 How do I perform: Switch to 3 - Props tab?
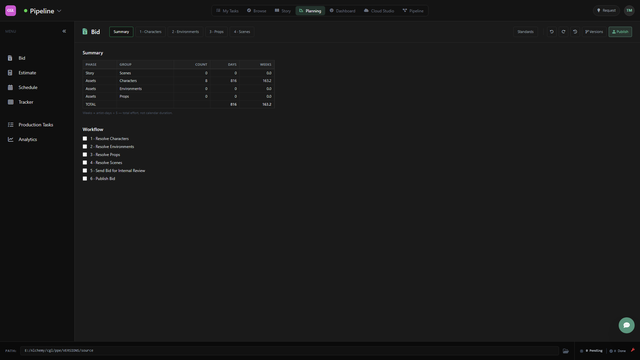216,31
